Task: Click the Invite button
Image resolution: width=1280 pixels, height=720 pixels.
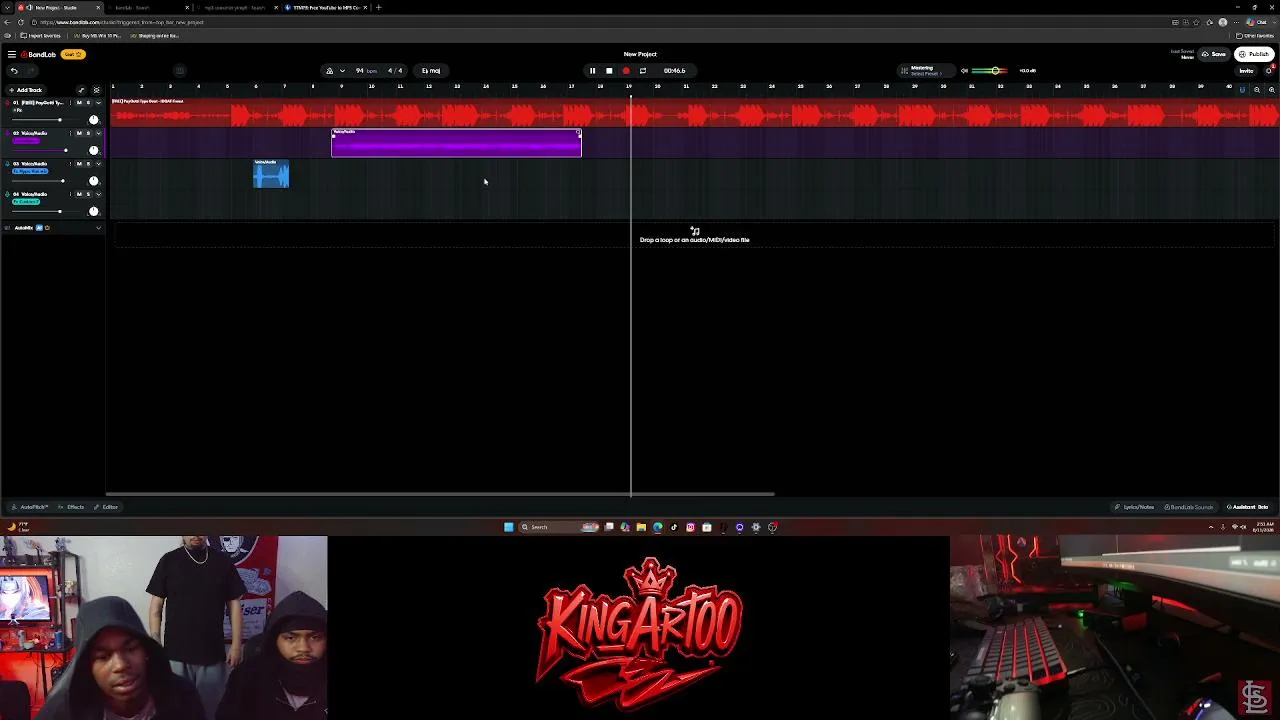Action: click(x=1246, y=71)
